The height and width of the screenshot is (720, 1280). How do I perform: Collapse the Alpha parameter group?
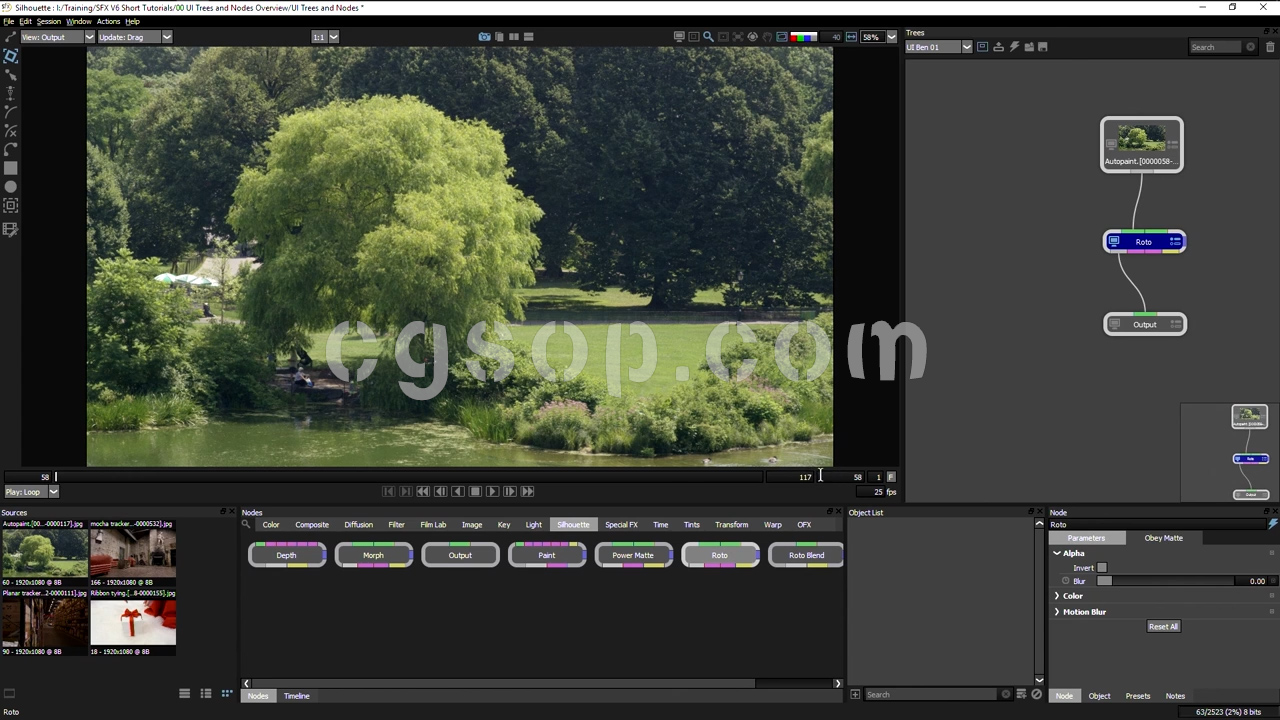[1057, 553]
